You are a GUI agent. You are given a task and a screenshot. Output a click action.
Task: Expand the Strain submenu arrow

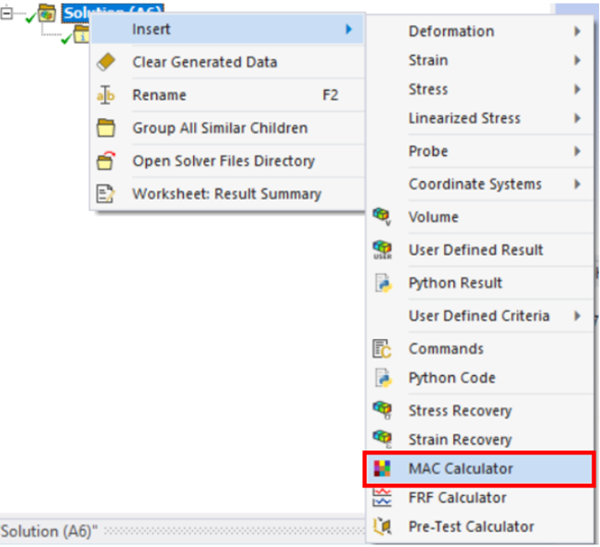click(577, 60)
